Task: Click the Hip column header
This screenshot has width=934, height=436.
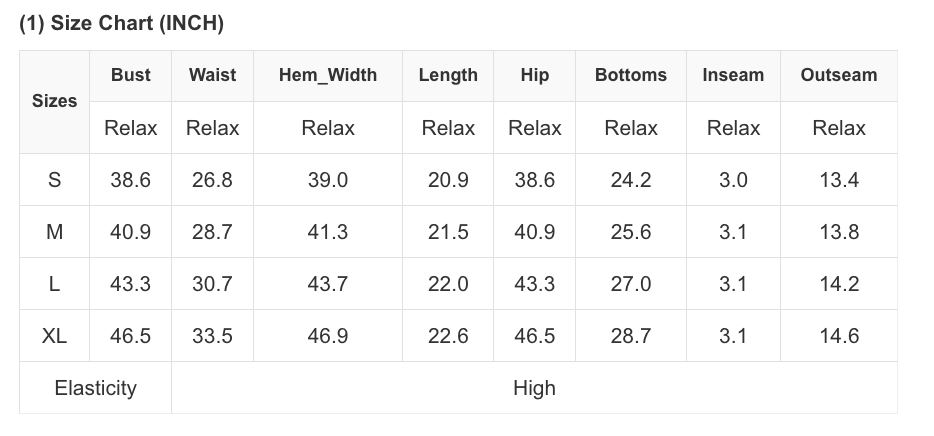Action: point(534,76)
